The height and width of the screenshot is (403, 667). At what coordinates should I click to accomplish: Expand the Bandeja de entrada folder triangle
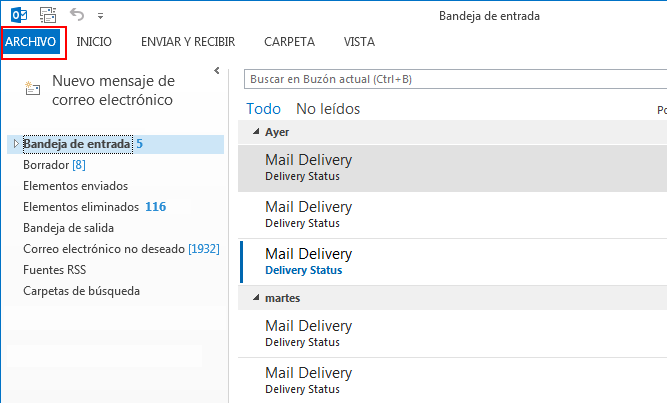(14, 144)
